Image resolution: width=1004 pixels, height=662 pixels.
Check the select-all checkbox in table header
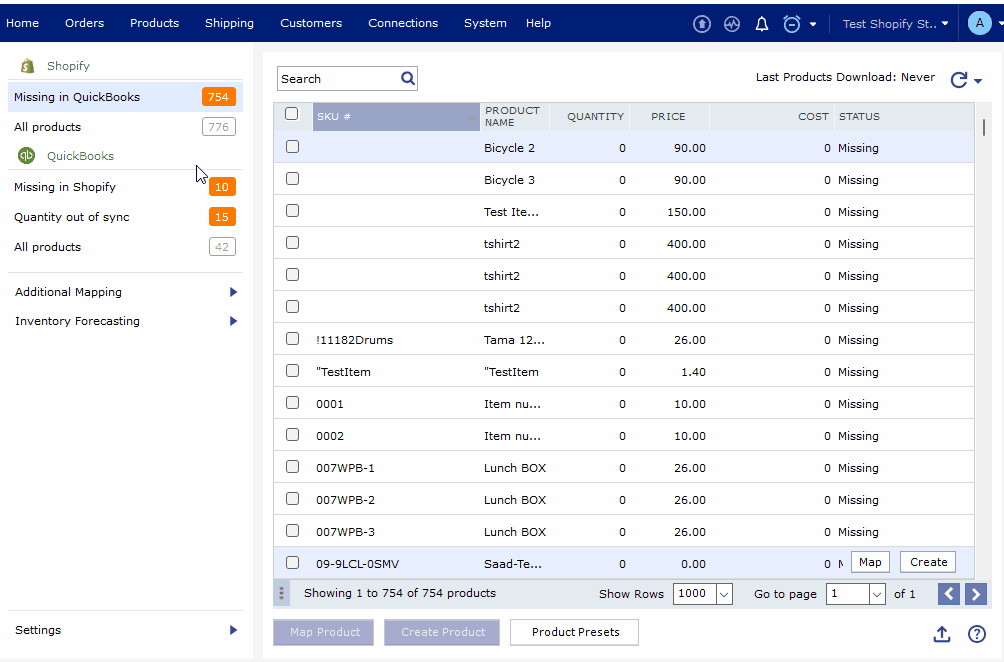point(292,114)
